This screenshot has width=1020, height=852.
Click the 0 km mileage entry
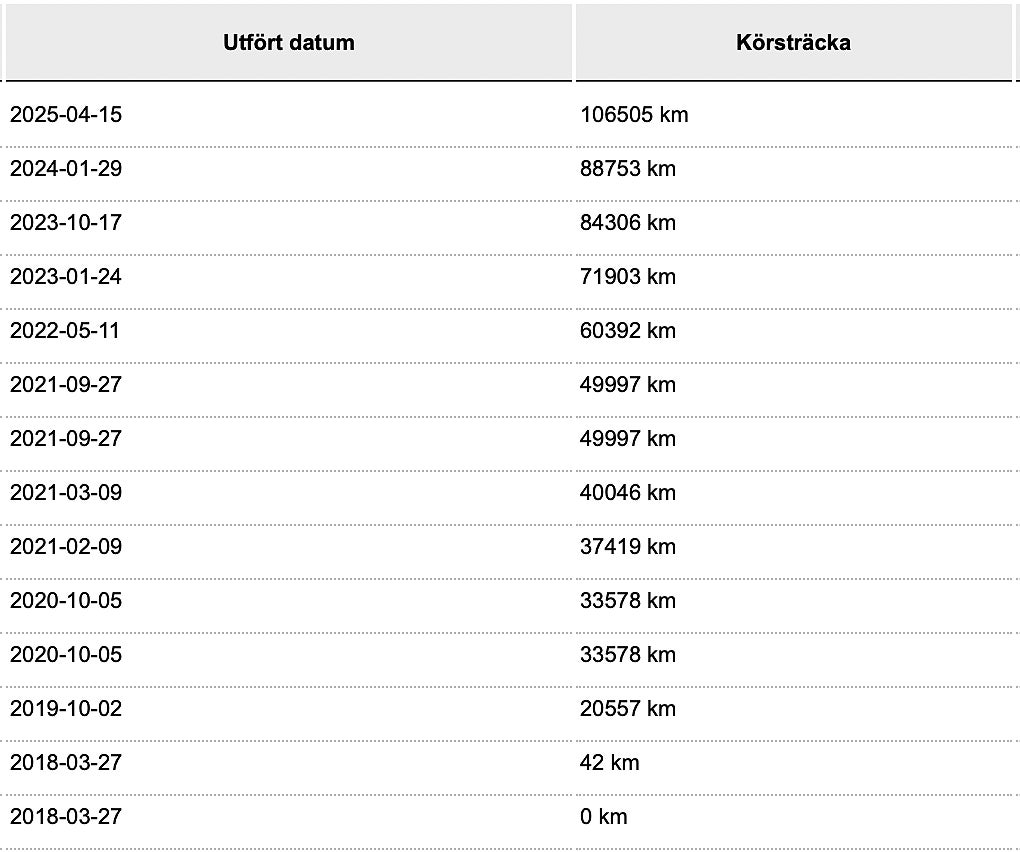(x=604, y=817)
